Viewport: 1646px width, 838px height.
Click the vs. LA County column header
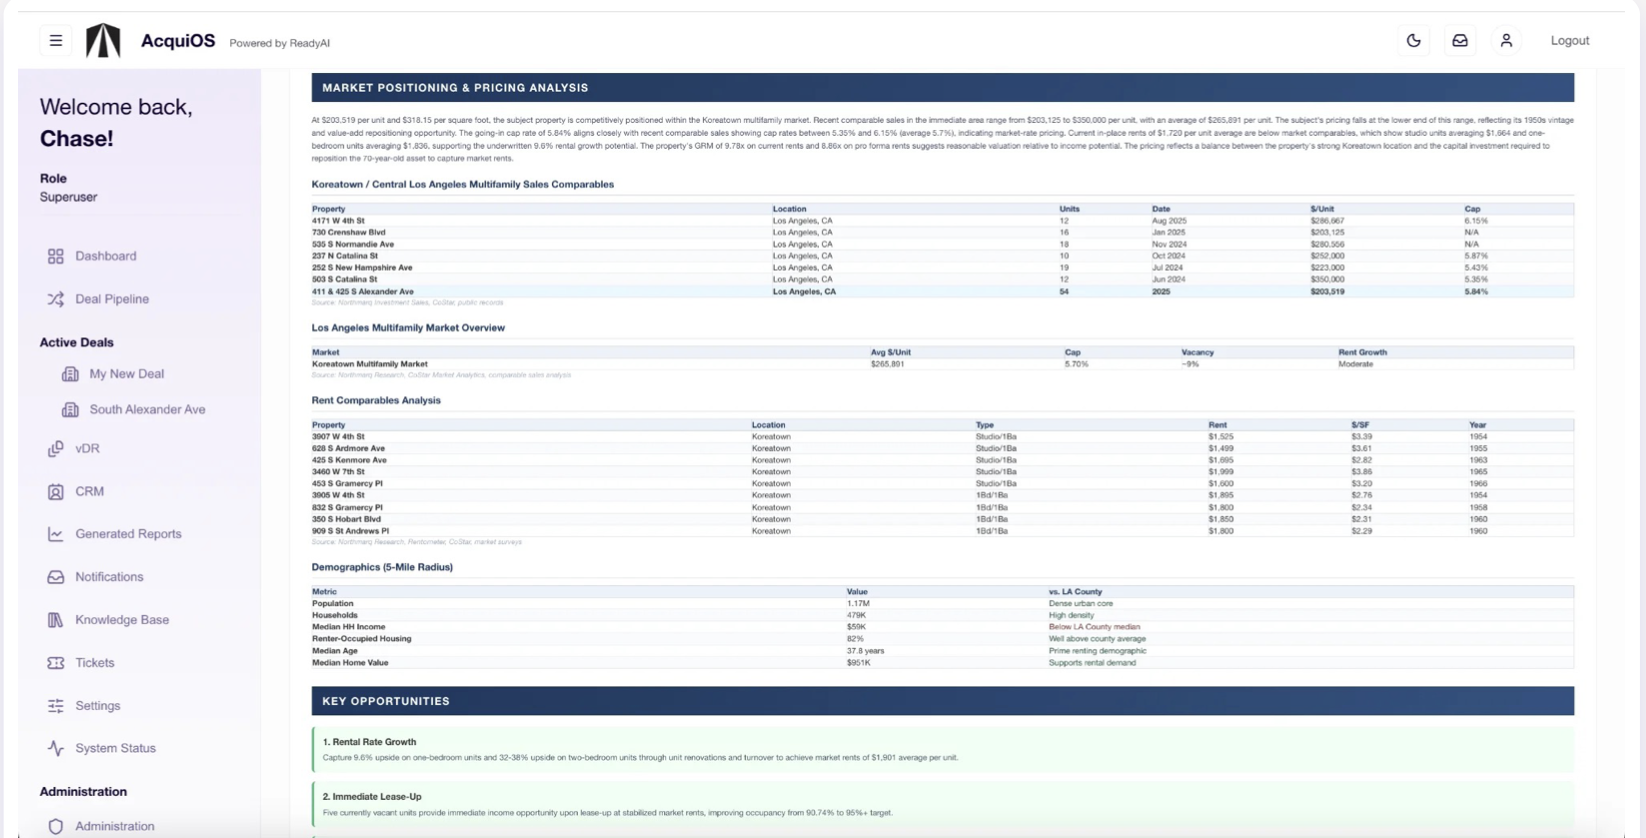pyautogui.click(x=1075, y=592)
